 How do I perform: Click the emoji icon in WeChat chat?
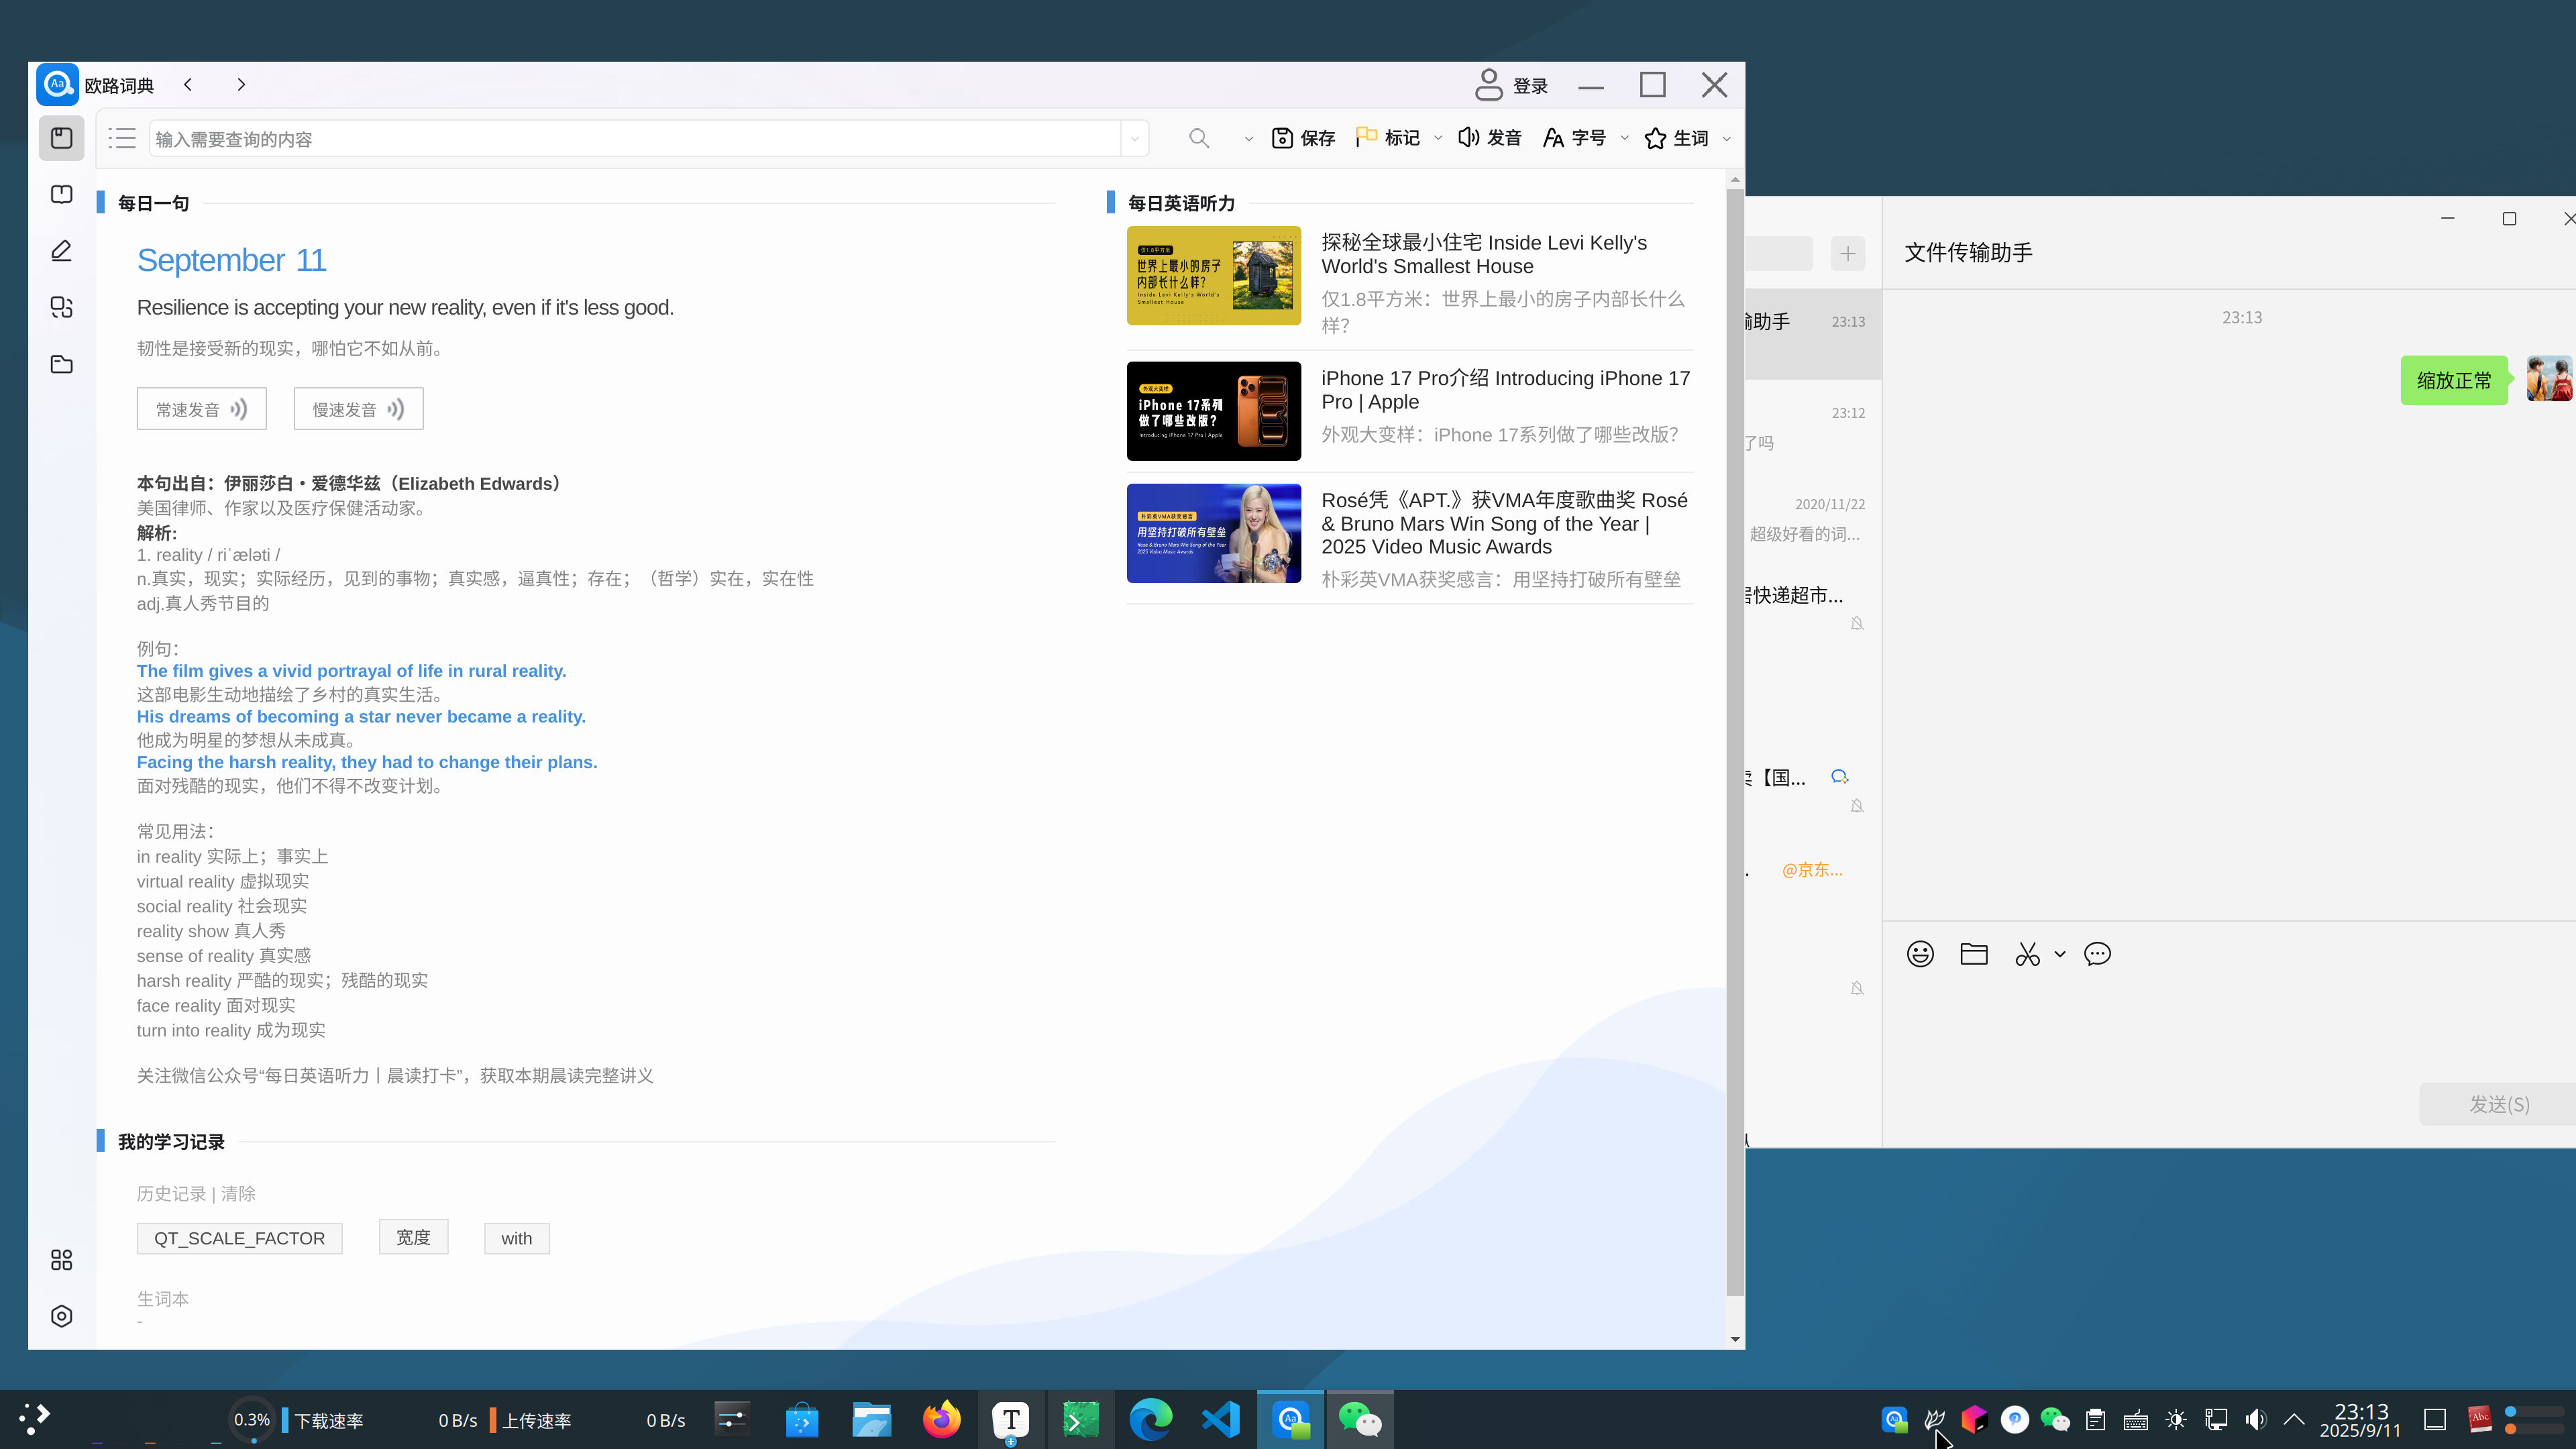tap(1920, 954)
